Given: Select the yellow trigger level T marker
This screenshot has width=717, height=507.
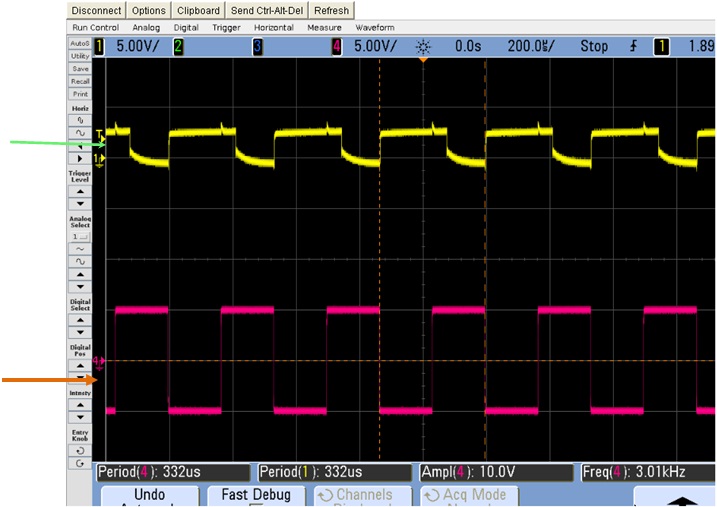Looking at the screenshot, I should (101, 135).
